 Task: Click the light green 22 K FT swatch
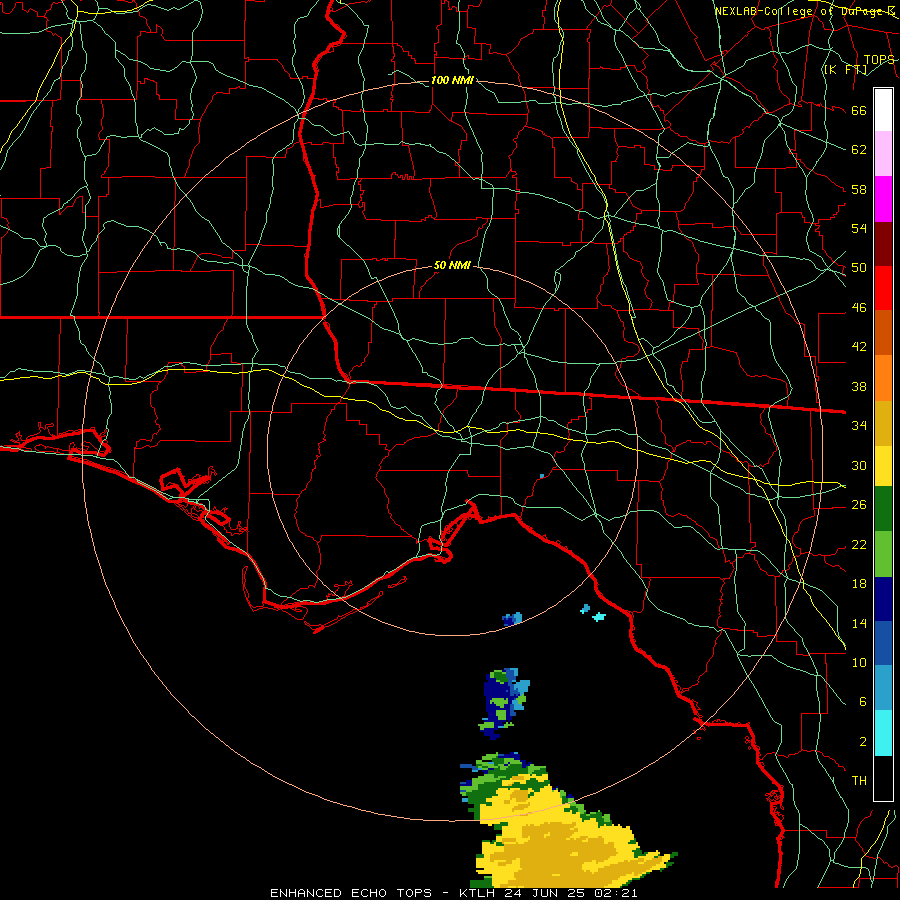pos(883,554)
